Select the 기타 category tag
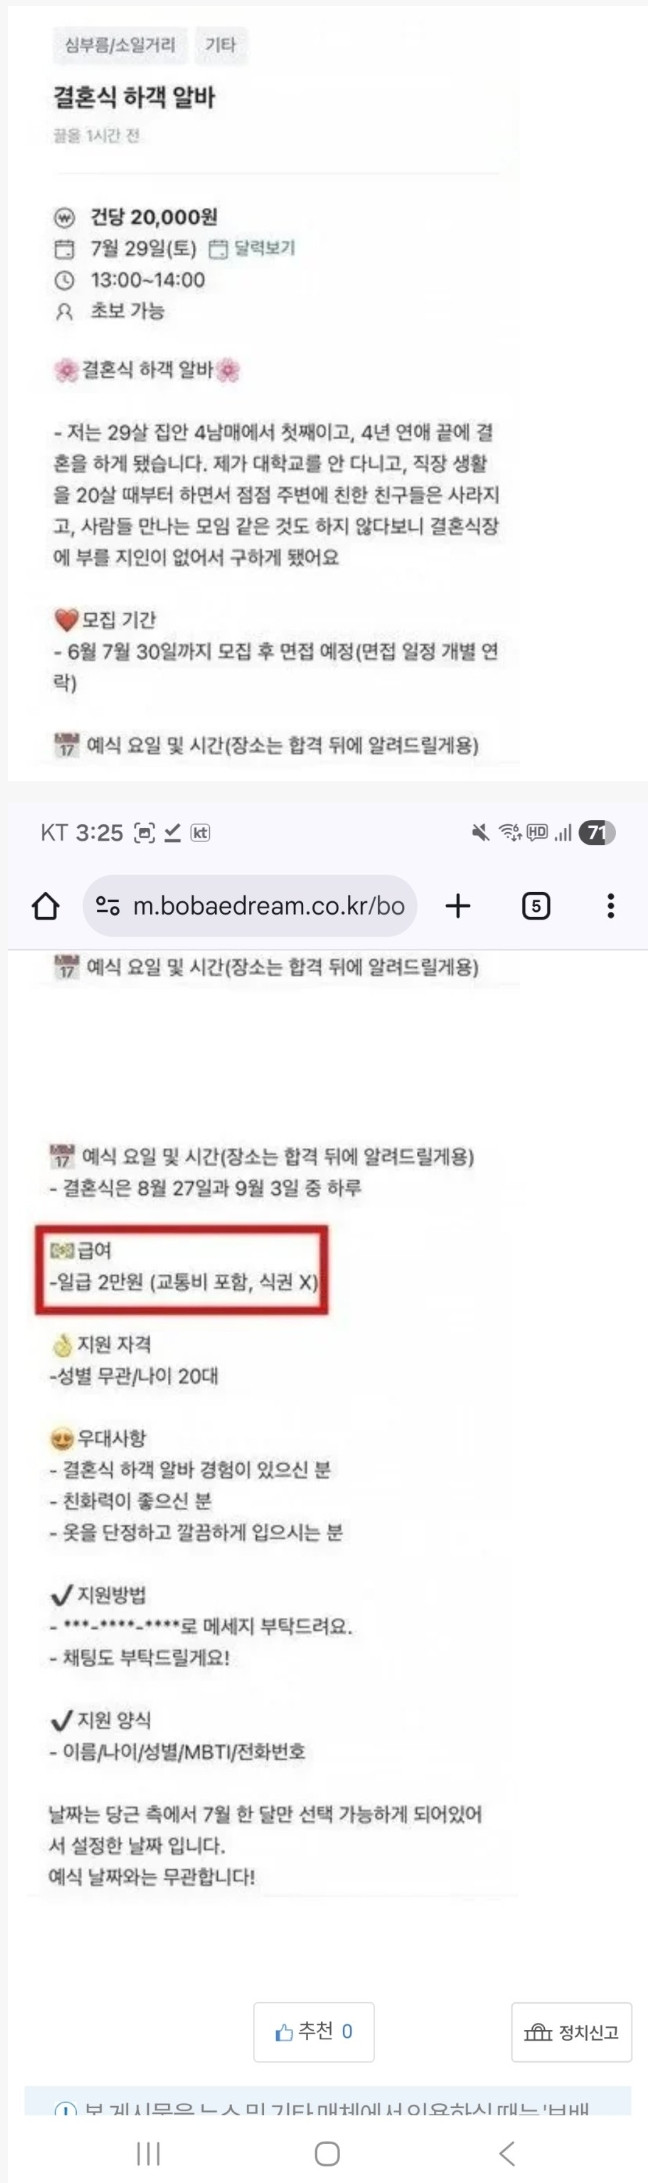Image resolution: width=648 pixels, height=2183 pixels. point(221,45)
